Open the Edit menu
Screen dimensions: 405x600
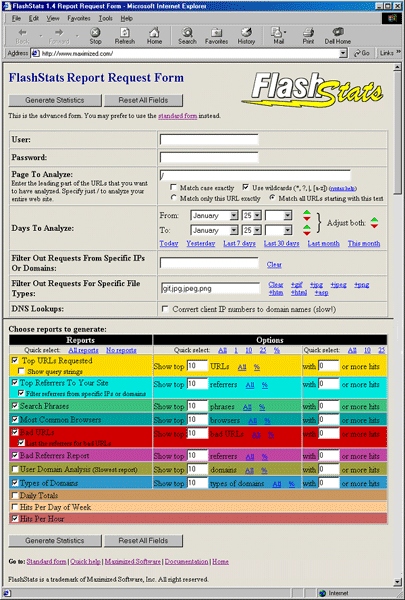[34, 18]
